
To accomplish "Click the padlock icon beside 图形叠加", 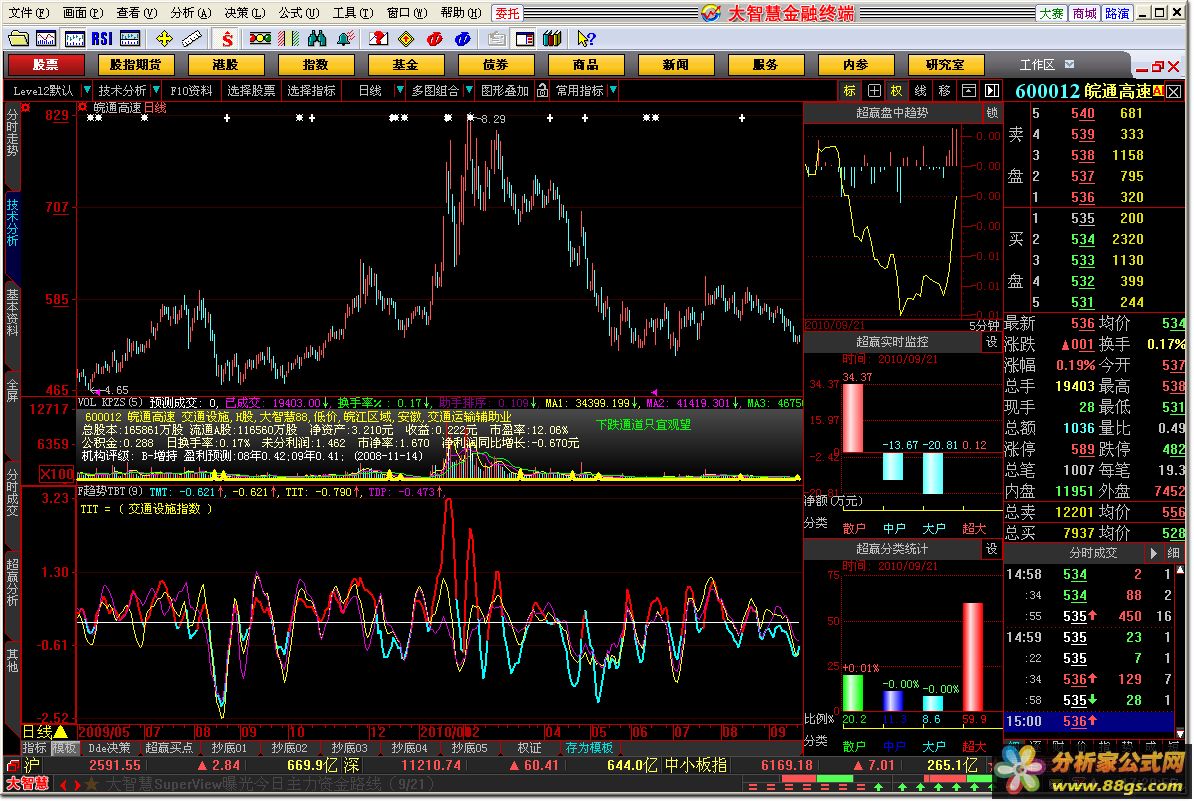I will (542, 91).
